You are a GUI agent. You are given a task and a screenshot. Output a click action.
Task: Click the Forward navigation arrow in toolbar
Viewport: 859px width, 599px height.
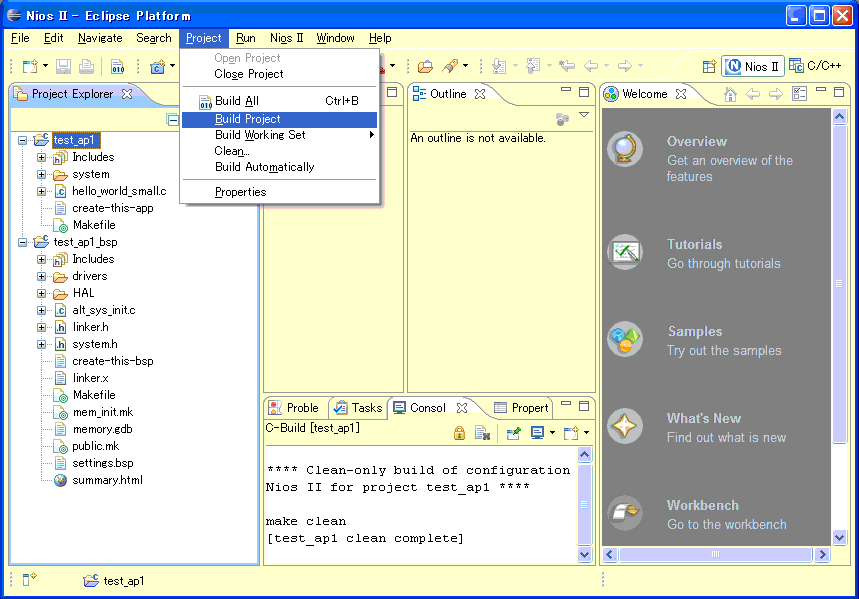[x=625, y=66]
